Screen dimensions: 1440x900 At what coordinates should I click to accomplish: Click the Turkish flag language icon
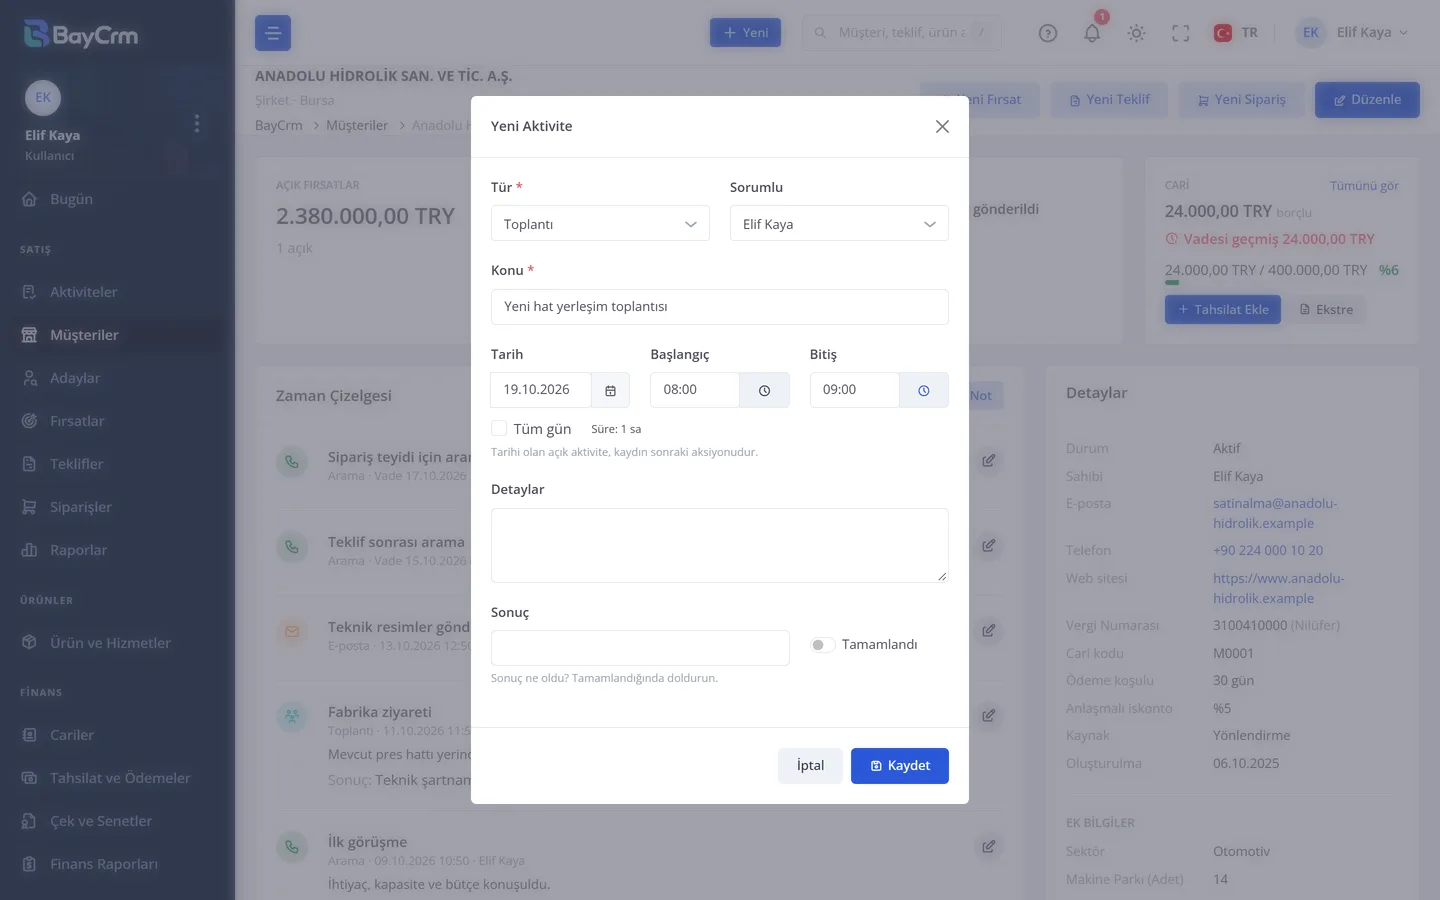pos(1222,33)
